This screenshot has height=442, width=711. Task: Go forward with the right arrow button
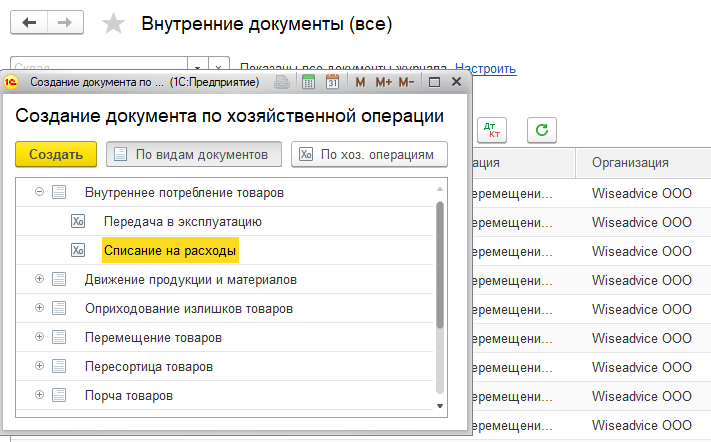pyautogui.click(x=65, y=22)
